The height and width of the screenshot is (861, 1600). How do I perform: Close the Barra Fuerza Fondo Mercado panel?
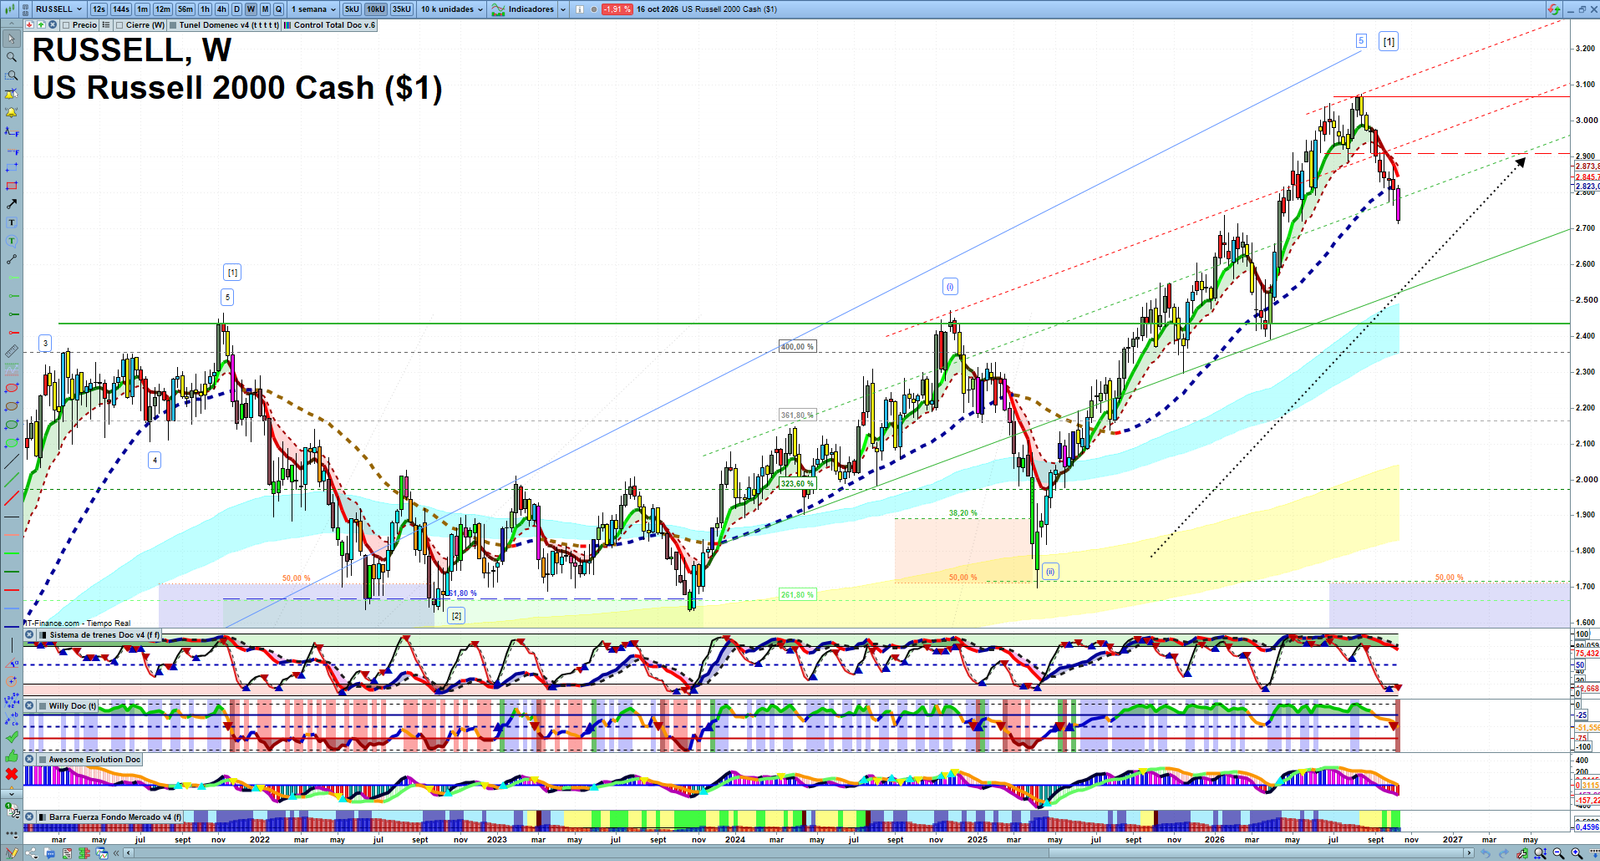30,817
